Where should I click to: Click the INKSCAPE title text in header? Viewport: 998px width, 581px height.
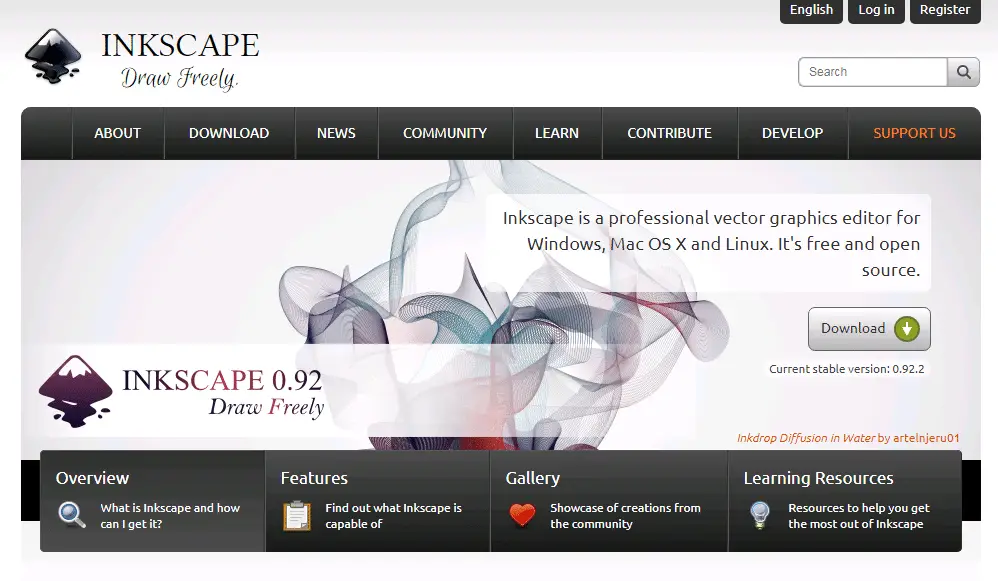(x=180, y=46)
